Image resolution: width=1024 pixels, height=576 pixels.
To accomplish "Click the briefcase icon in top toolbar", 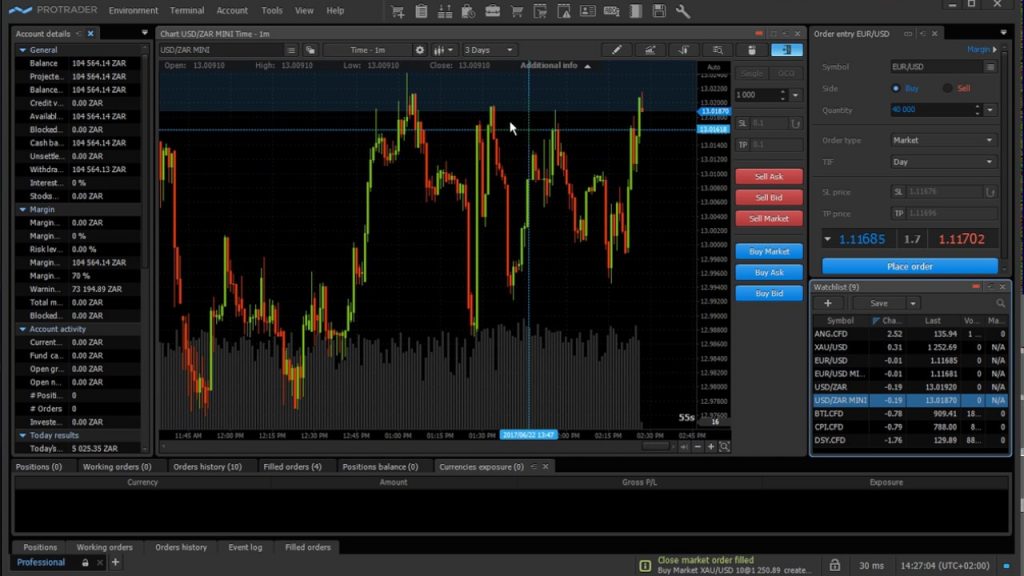I will pos(492,11).
